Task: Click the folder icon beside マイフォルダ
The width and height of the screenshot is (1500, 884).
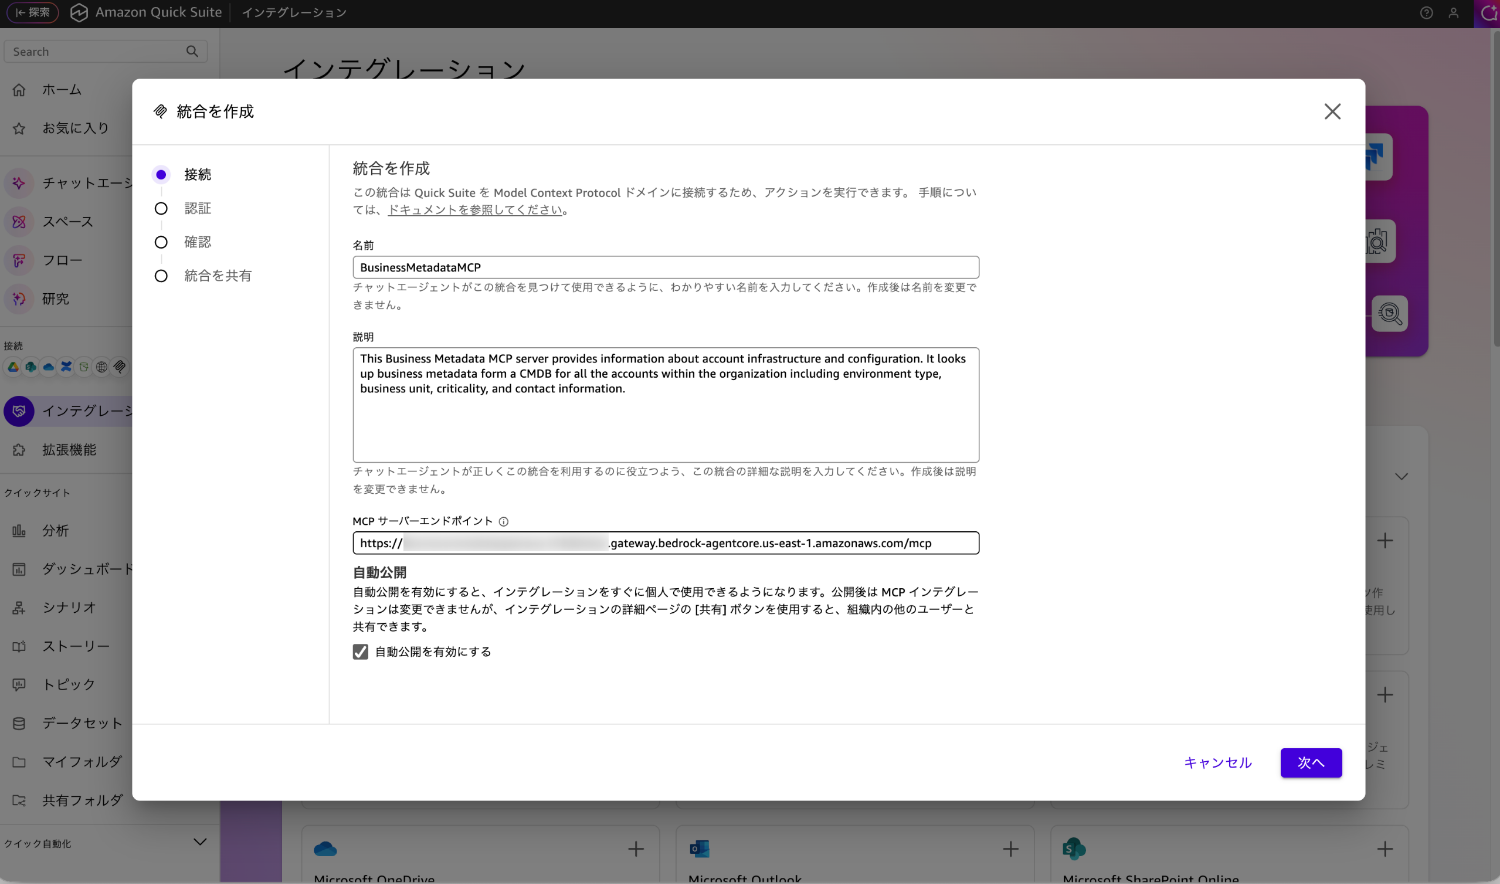Action: pos(19,762)
